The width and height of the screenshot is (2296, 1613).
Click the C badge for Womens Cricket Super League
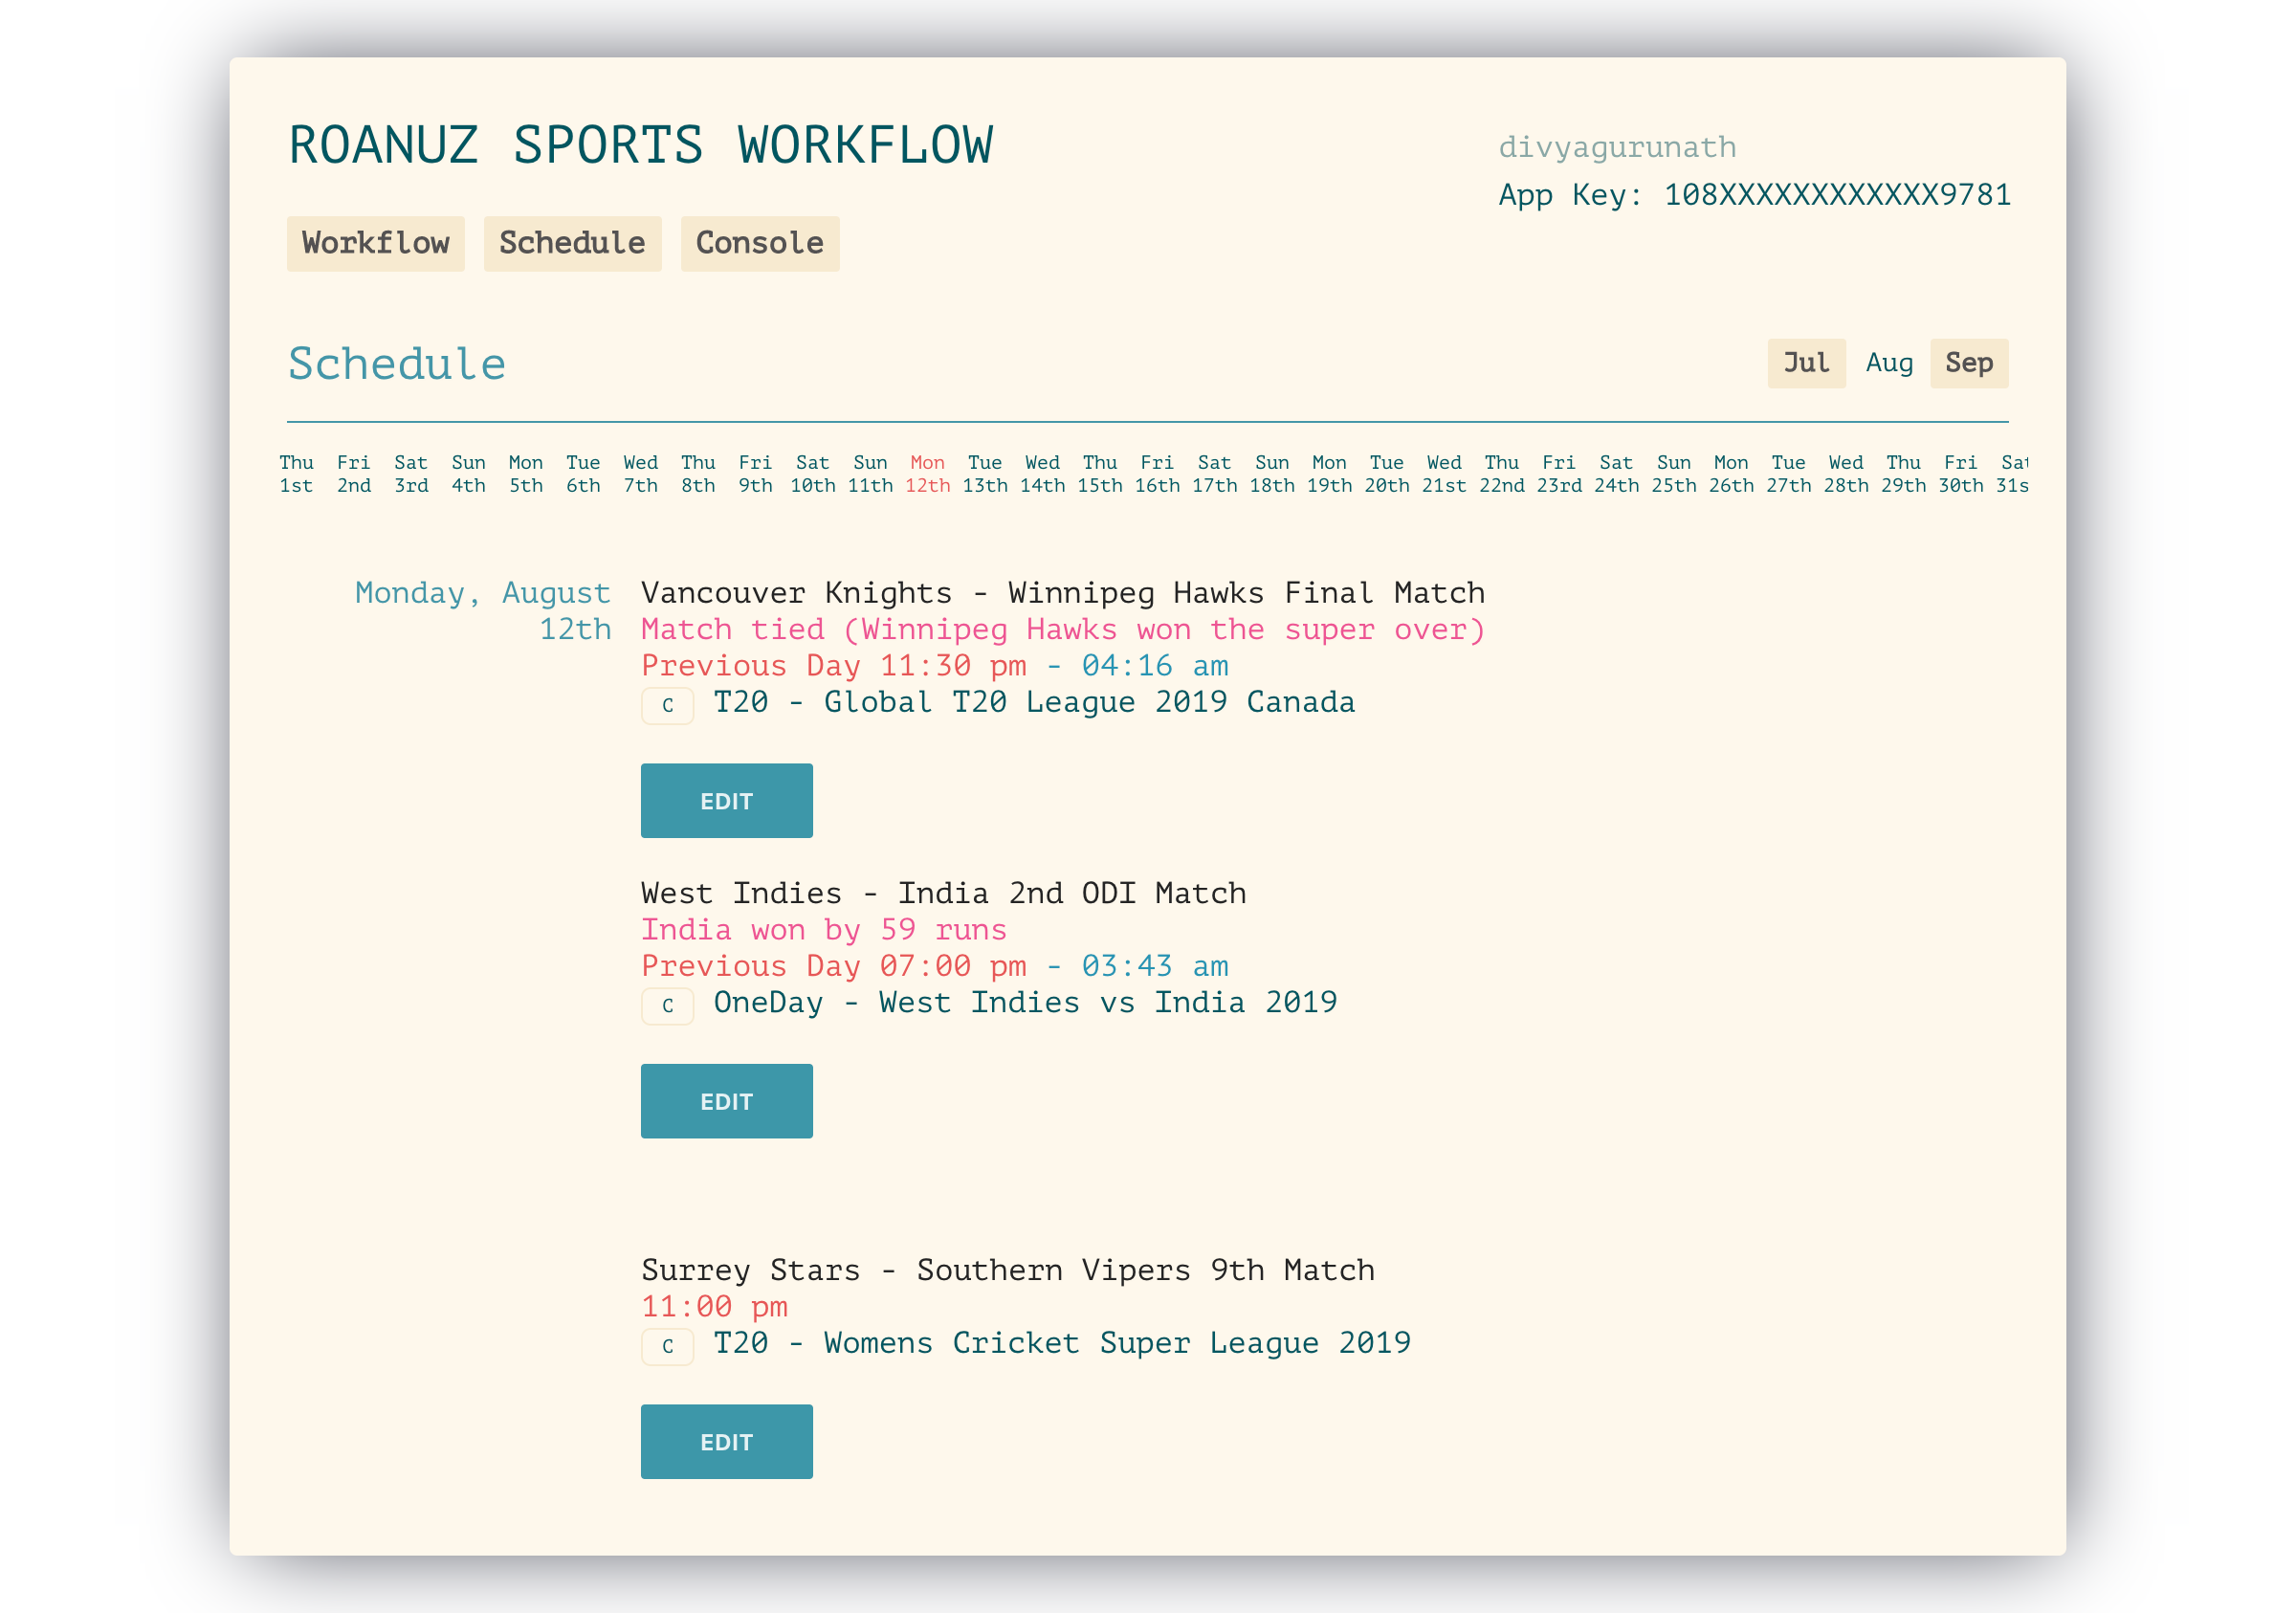[667, 1346]
